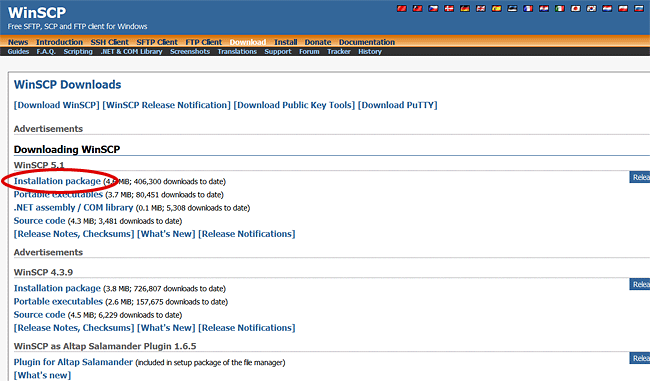Download the .NET assembly / COM library
Image resolution: width=650 pixels, height=381 pixels.
[x=73, y=208]
